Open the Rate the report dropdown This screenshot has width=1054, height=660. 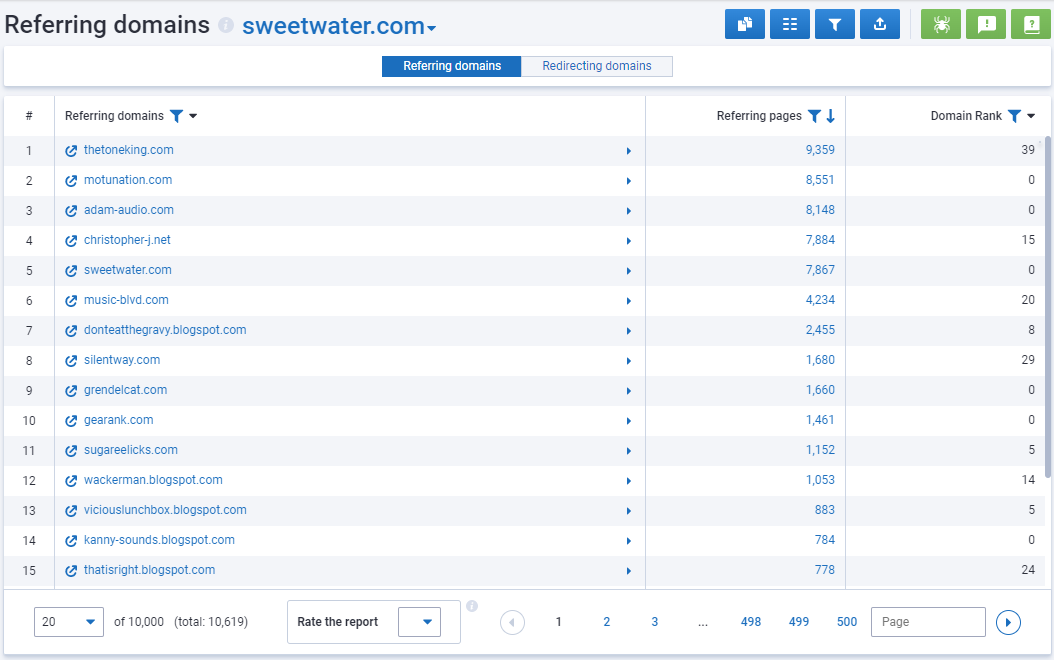point(419,622)
